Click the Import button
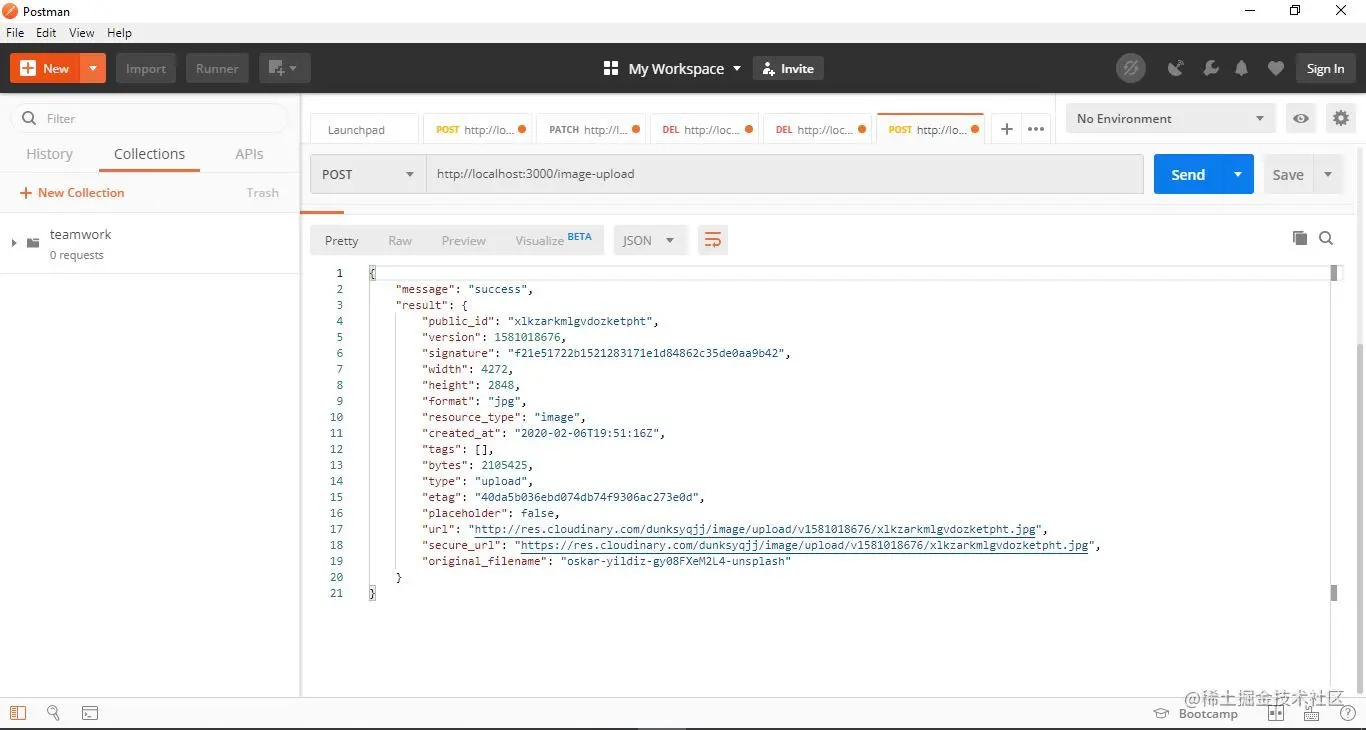Screen dimensions: 1366x730 (x=146, y=68)
